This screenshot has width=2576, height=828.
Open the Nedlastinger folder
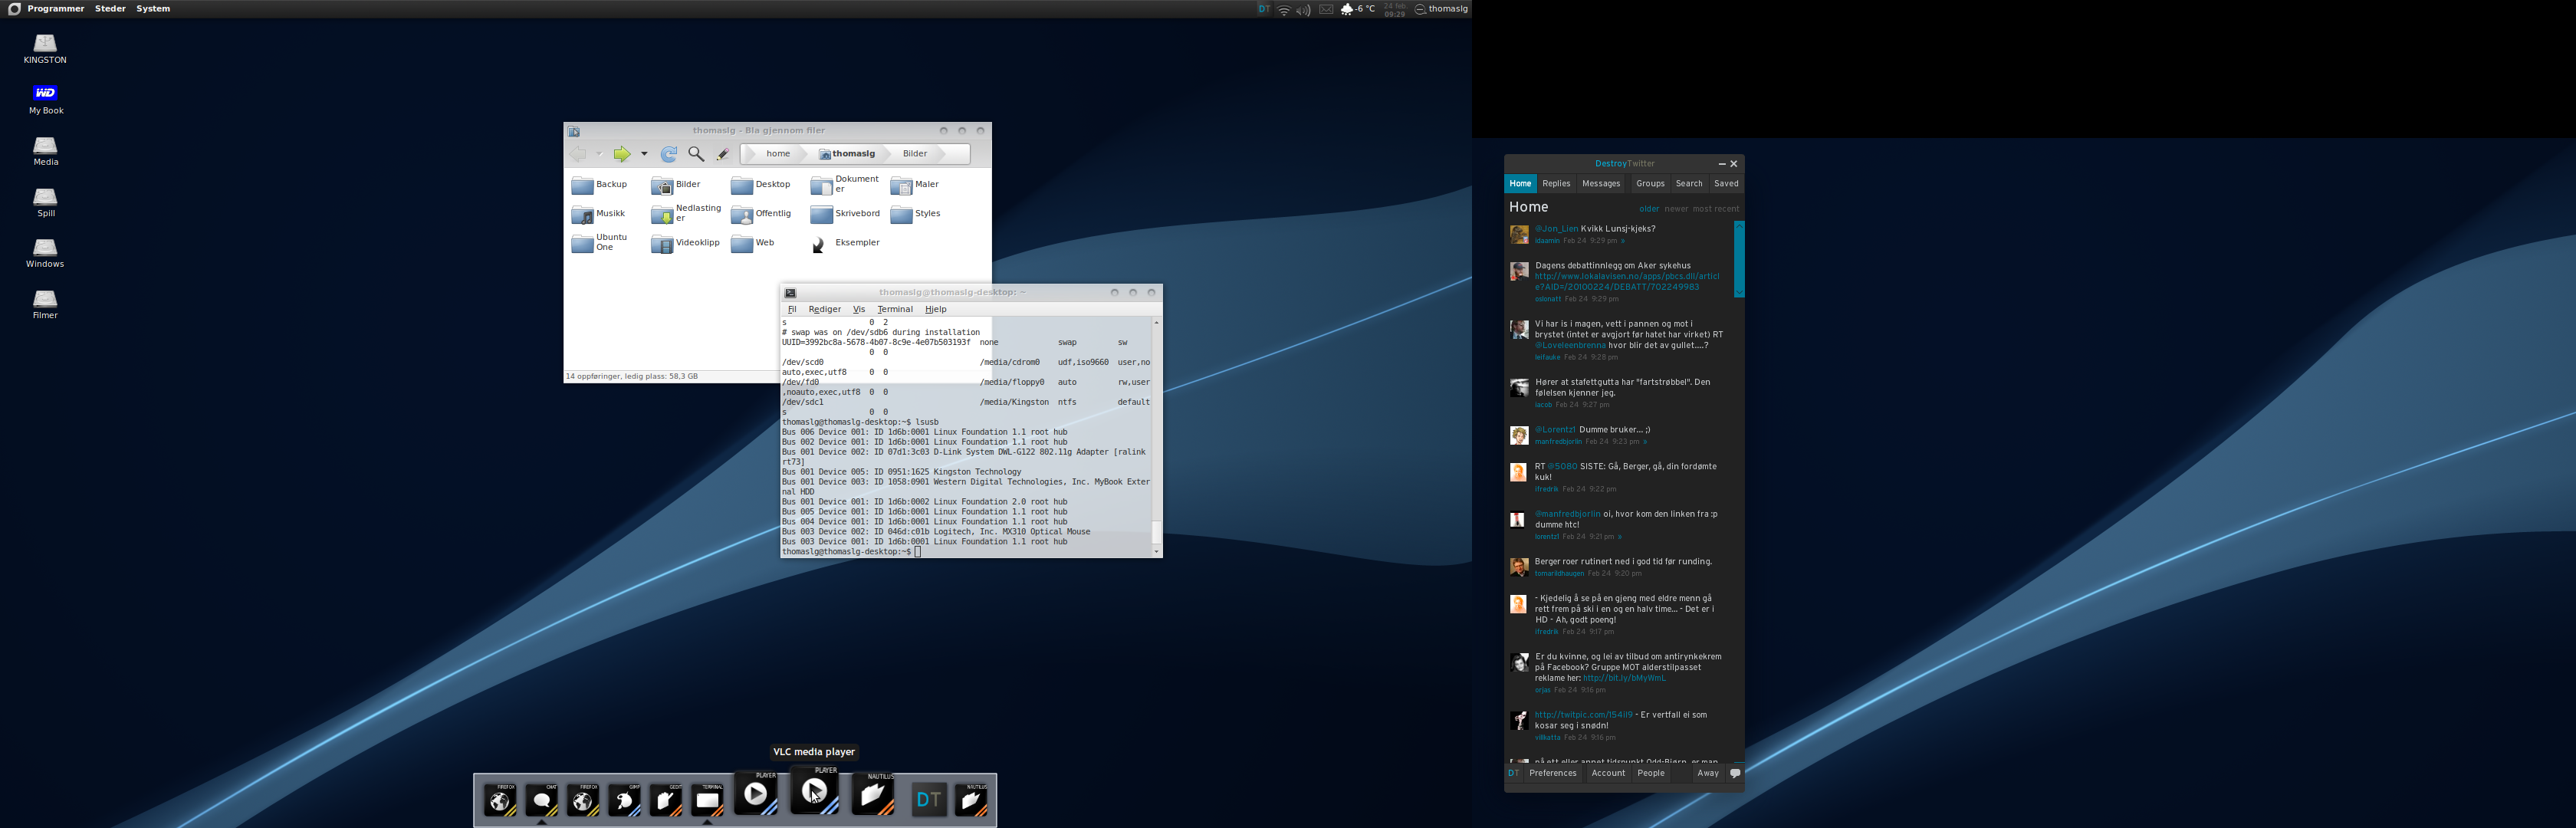[x=686, y=214]
